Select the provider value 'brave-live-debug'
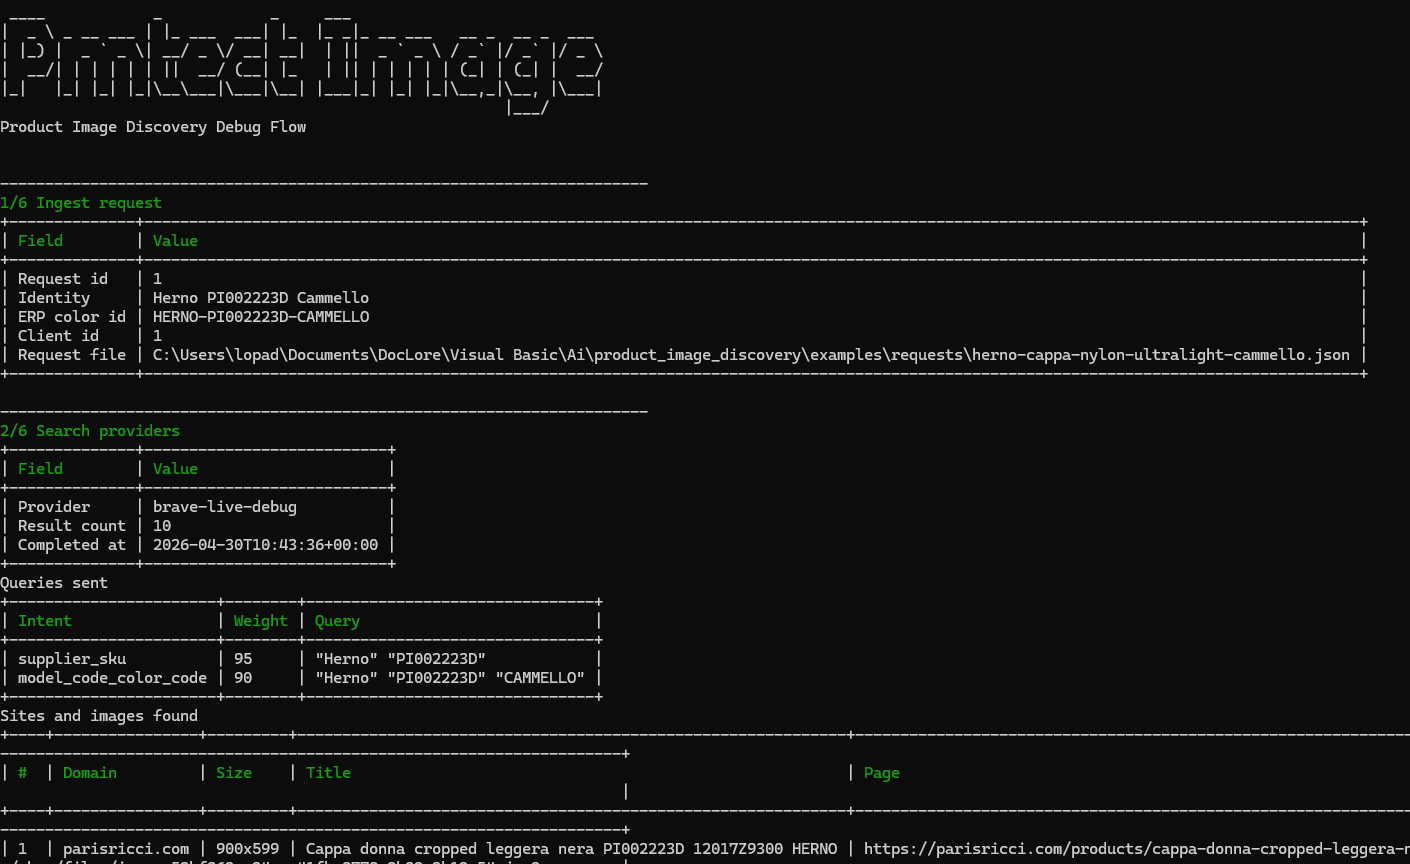The height and width of the screenshot is (864, 1410). (225, 507)
